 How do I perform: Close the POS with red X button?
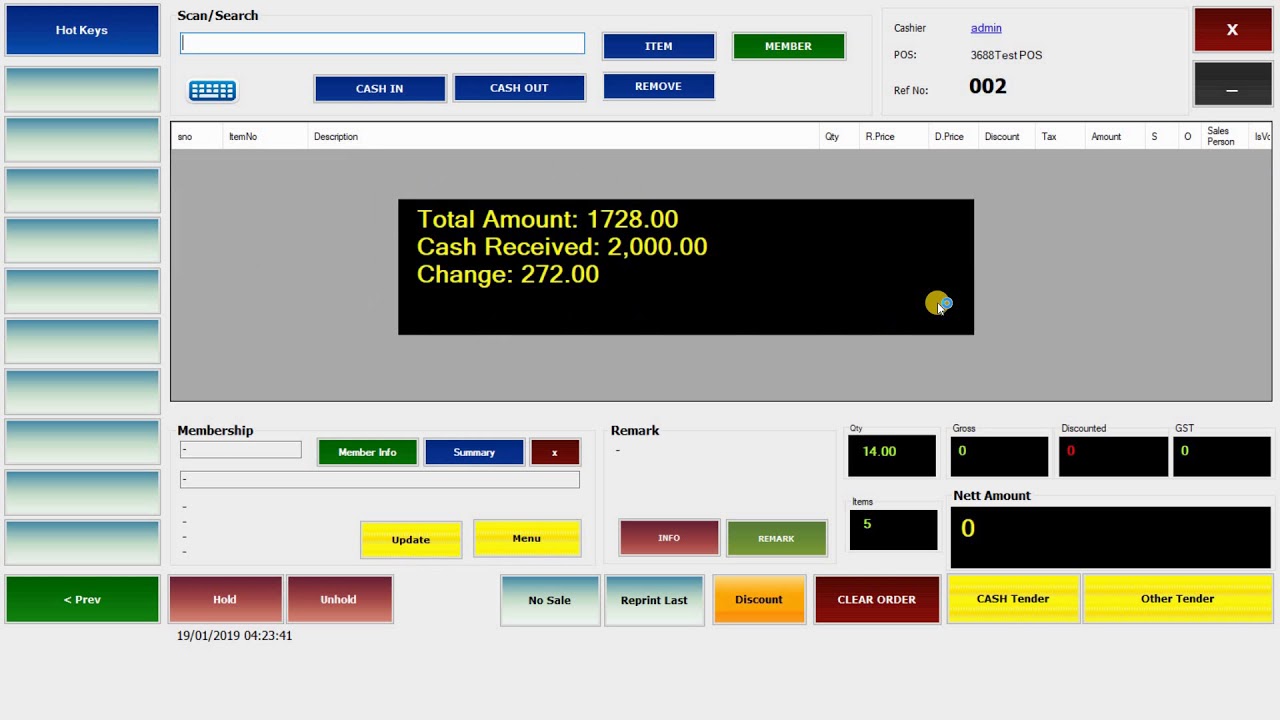pyautogui.click(x=1232, y=30)
